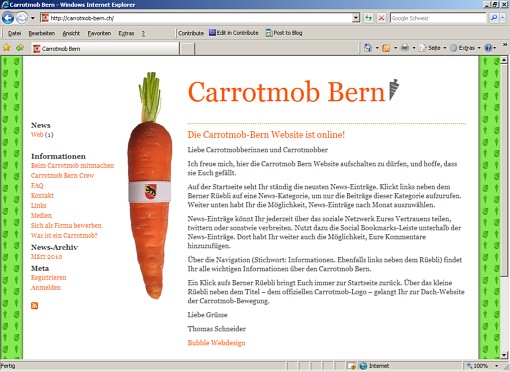Open Beim Carrotmob mitmachen link
This screenshot has height=372, width=510.
(72, 165)
